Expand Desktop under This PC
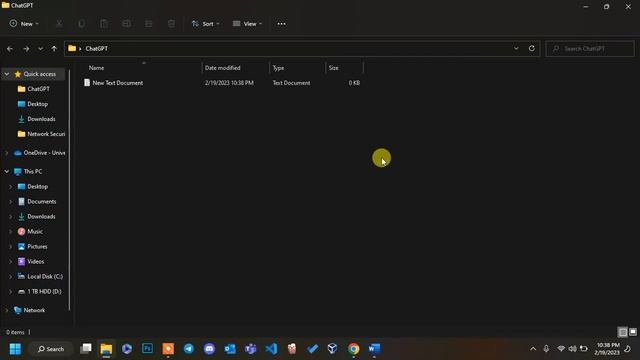The height and width of the screenshot is (360, 640). [11, 187]
